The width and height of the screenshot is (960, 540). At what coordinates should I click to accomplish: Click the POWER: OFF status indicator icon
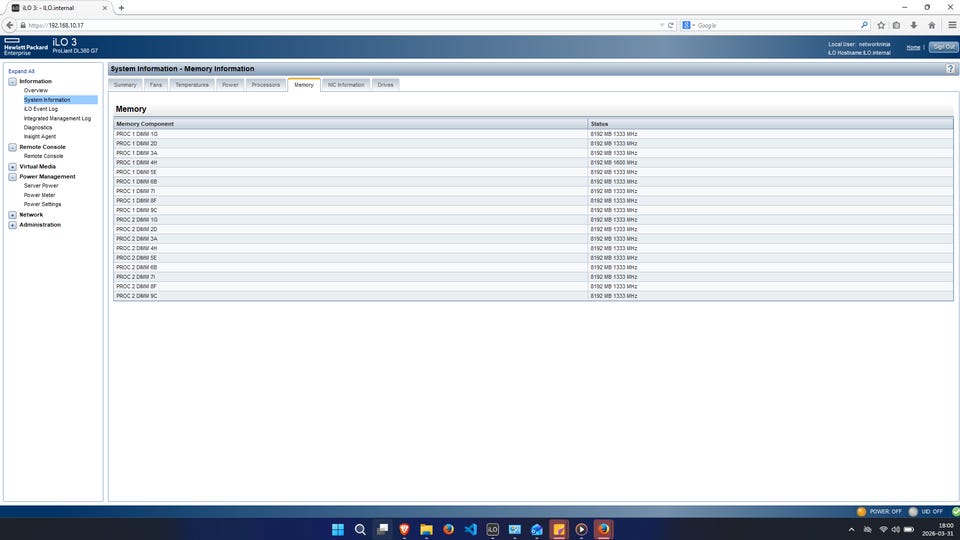pyautogui.click(x=861, y=511)
